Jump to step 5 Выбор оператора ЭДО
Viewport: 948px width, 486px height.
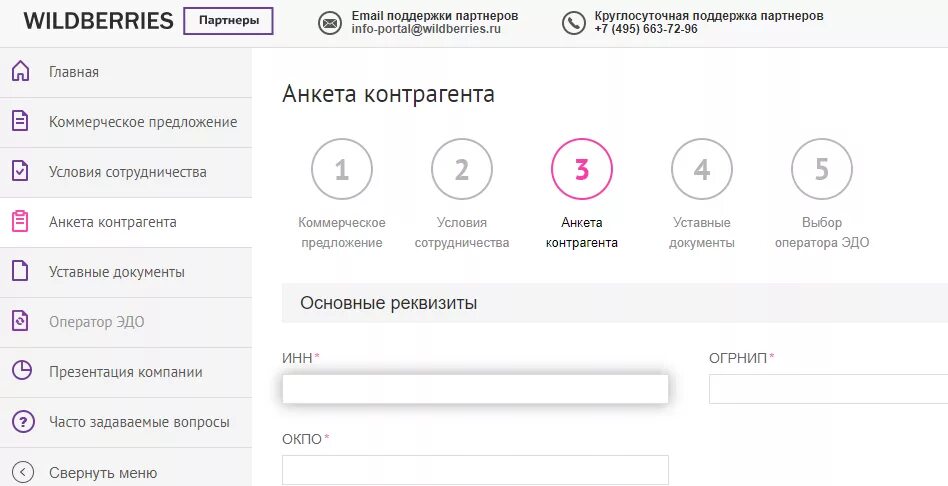pyautogui.click(x=822, y=169)
